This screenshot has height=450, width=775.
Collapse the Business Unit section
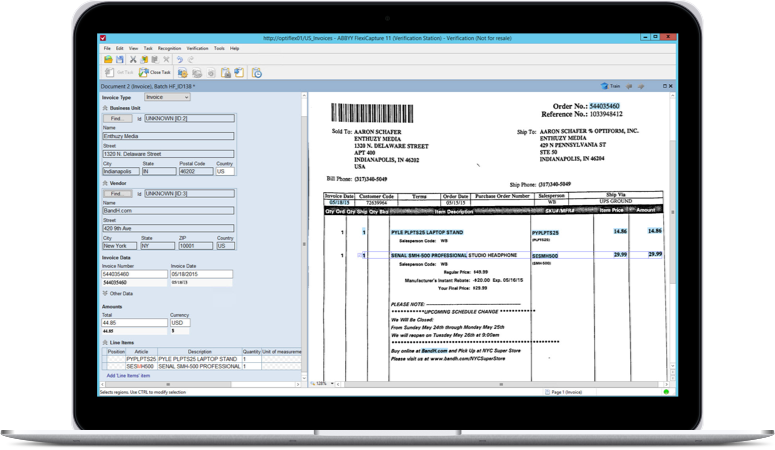coord(104,108)
